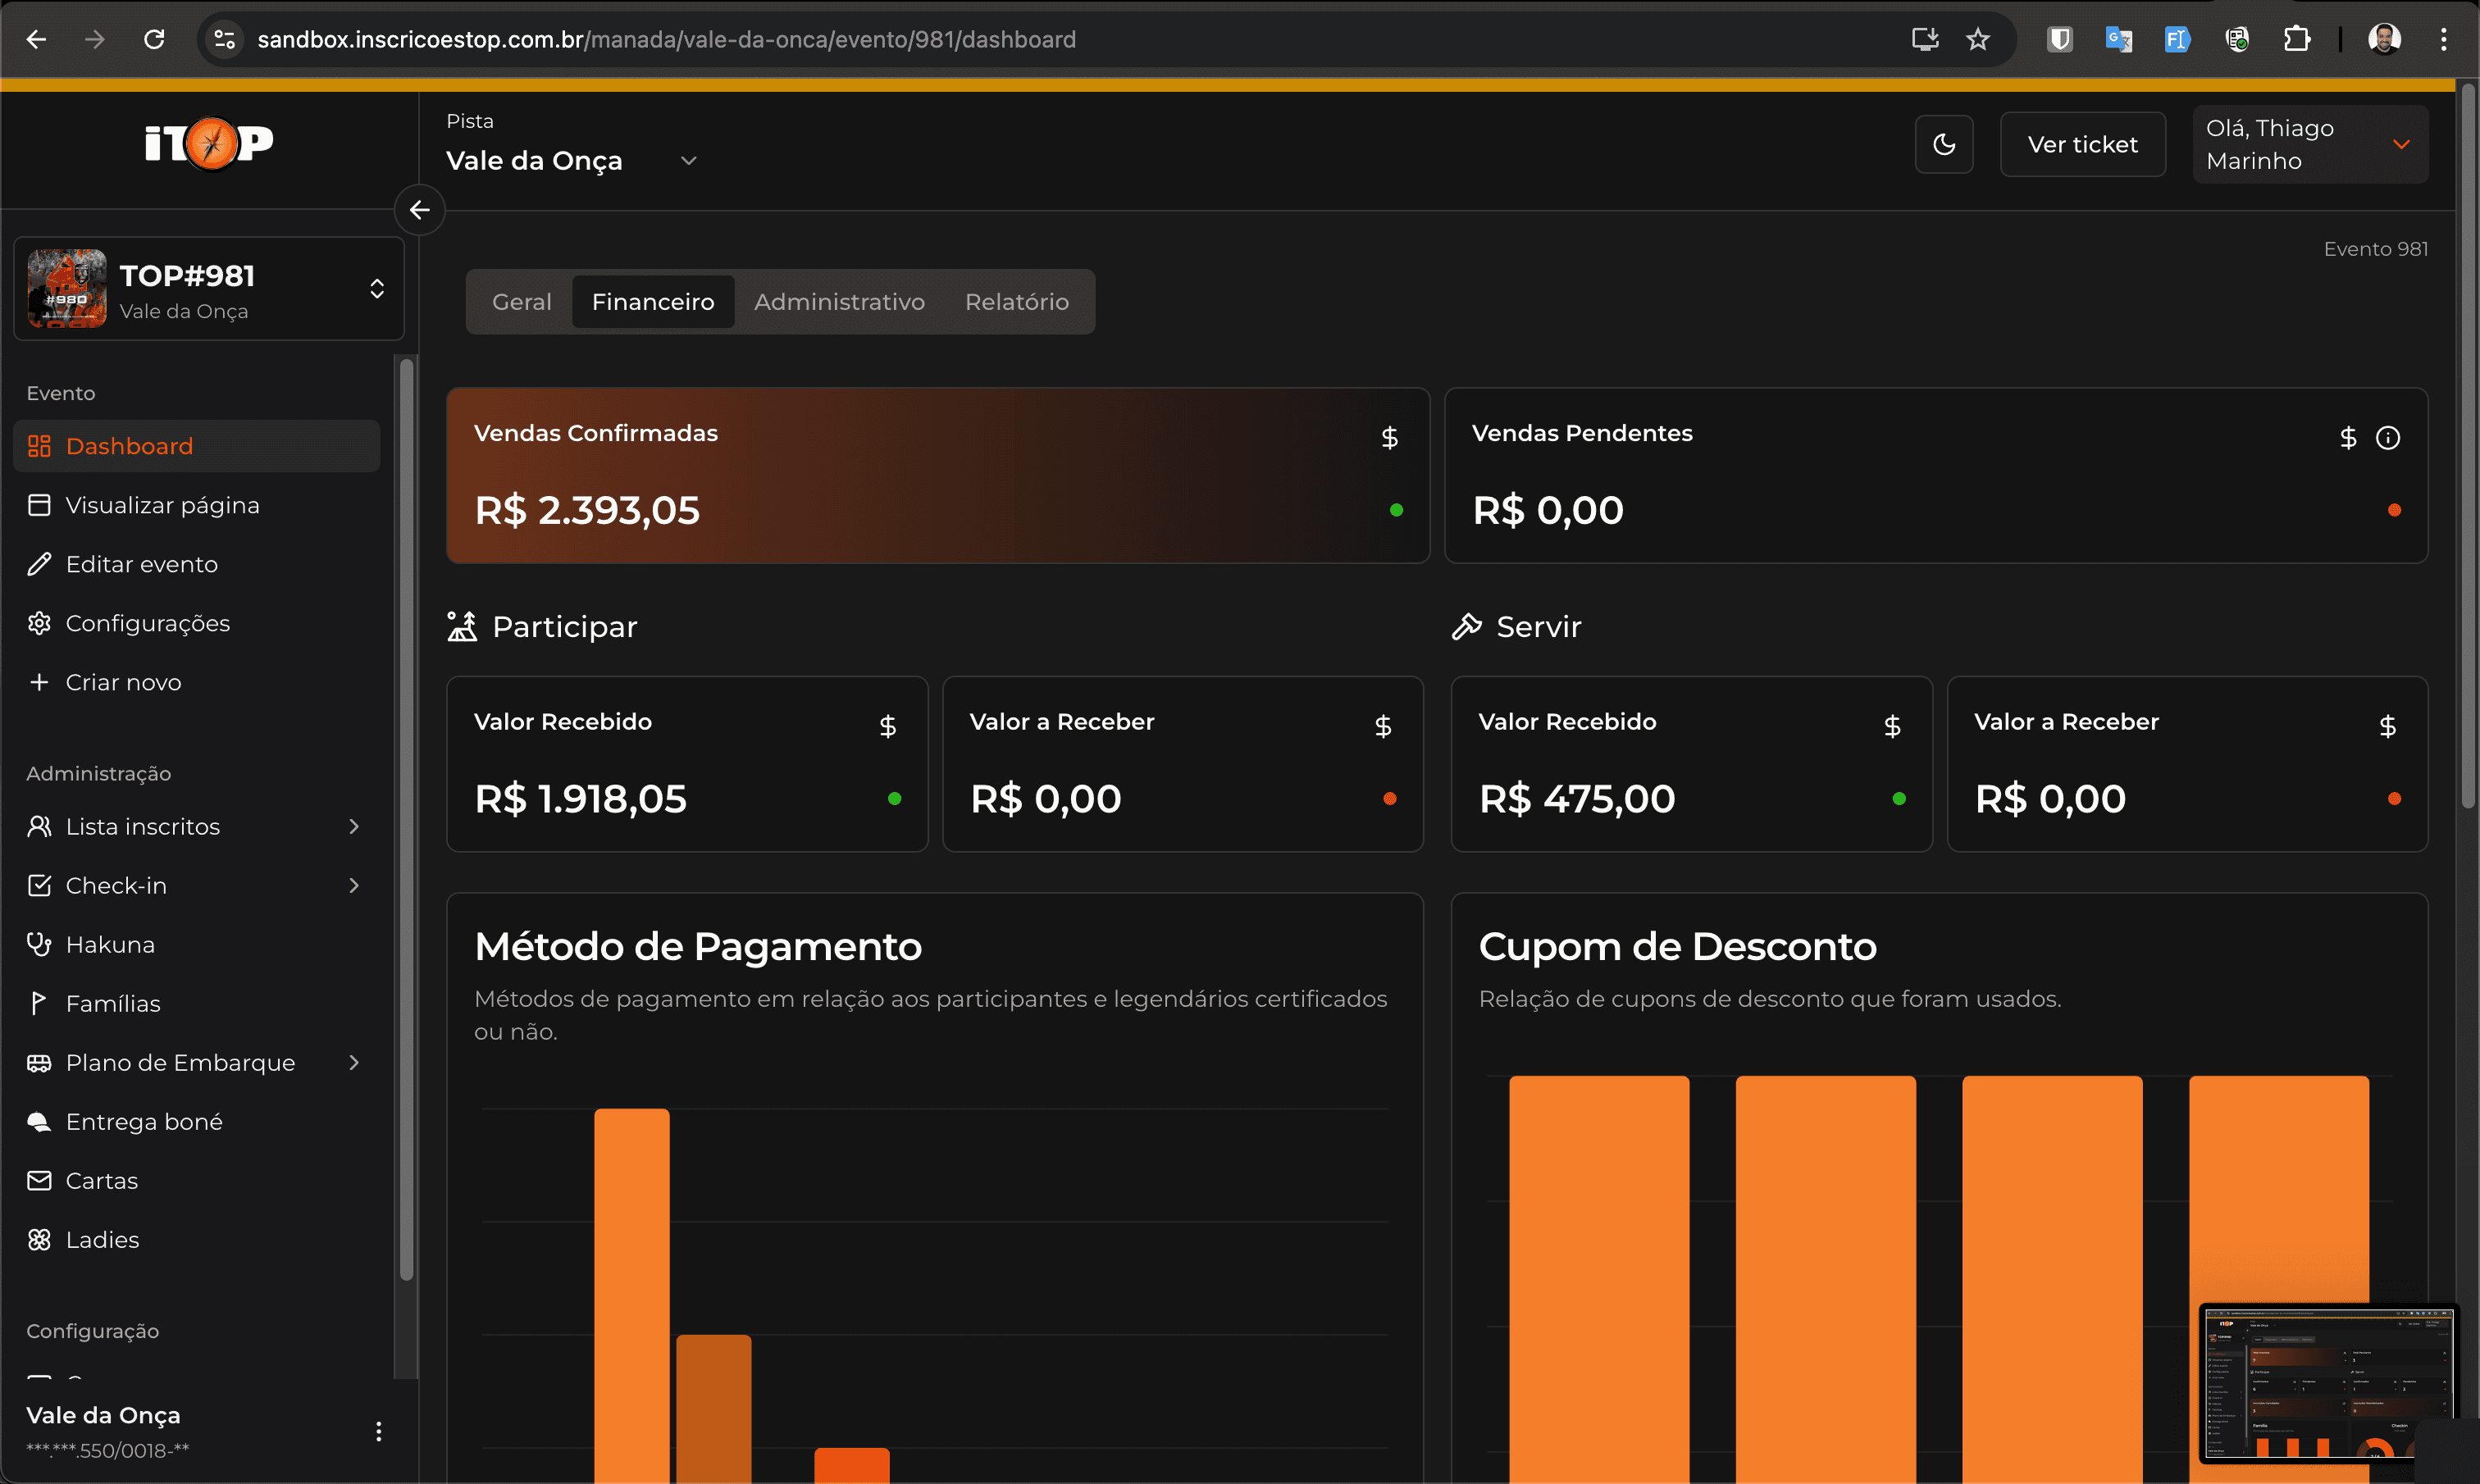Open the Relatório tab
The image size is (2480, 1484).
(x=1017, y=302)
